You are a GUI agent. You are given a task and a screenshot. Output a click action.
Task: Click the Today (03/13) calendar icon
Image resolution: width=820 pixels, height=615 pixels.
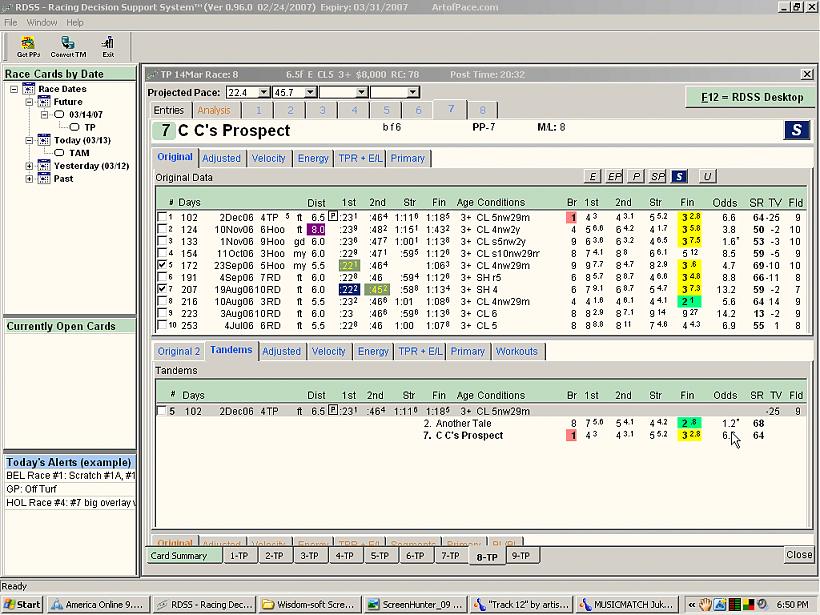coord(44,140)
